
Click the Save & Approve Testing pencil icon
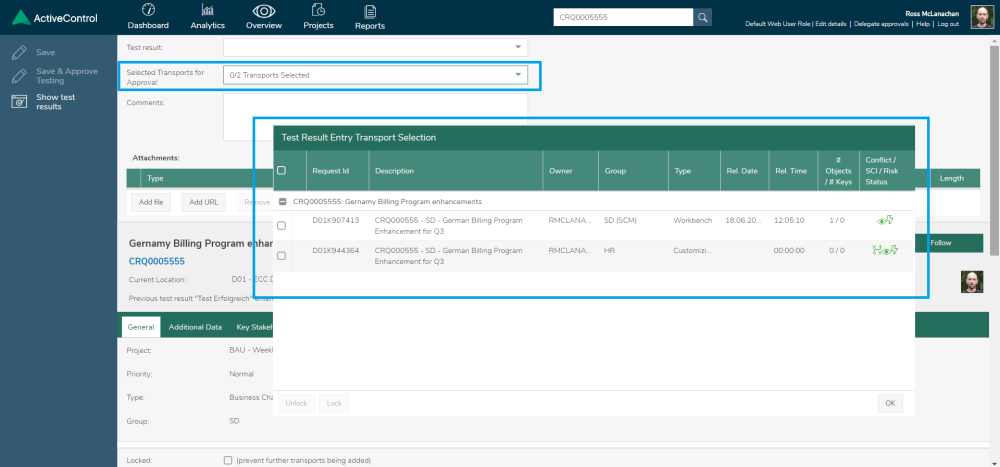tap(19, 76)
